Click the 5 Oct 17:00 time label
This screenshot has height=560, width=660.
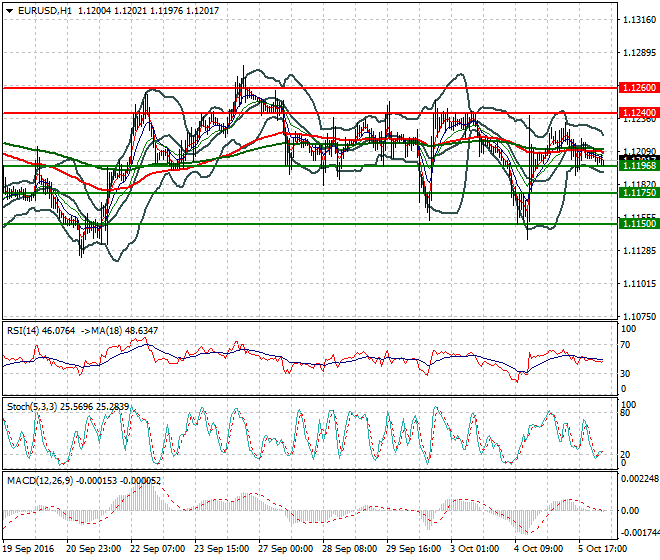(x=603, y=549)
